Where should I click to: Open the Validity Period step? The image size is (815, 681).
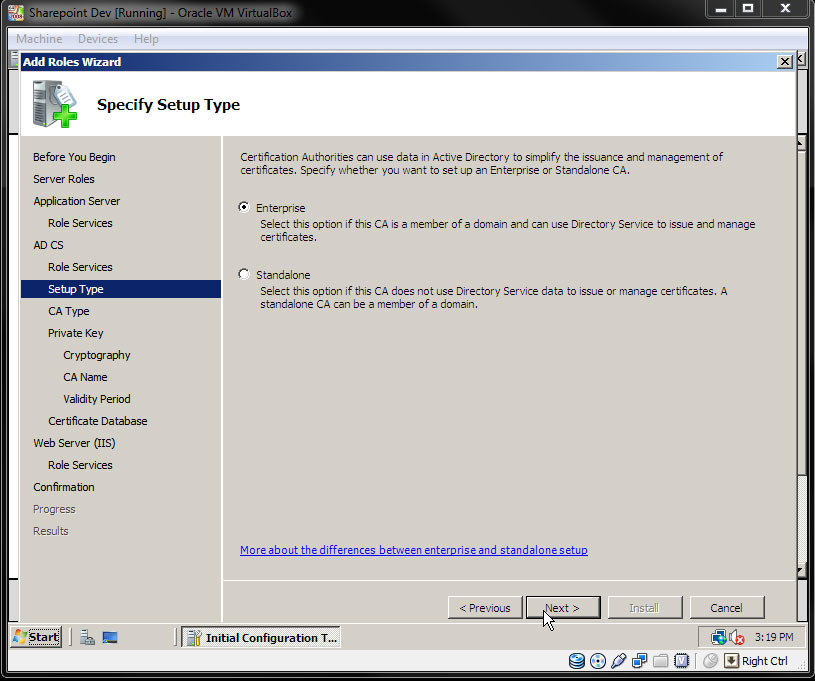click(97, 399)
